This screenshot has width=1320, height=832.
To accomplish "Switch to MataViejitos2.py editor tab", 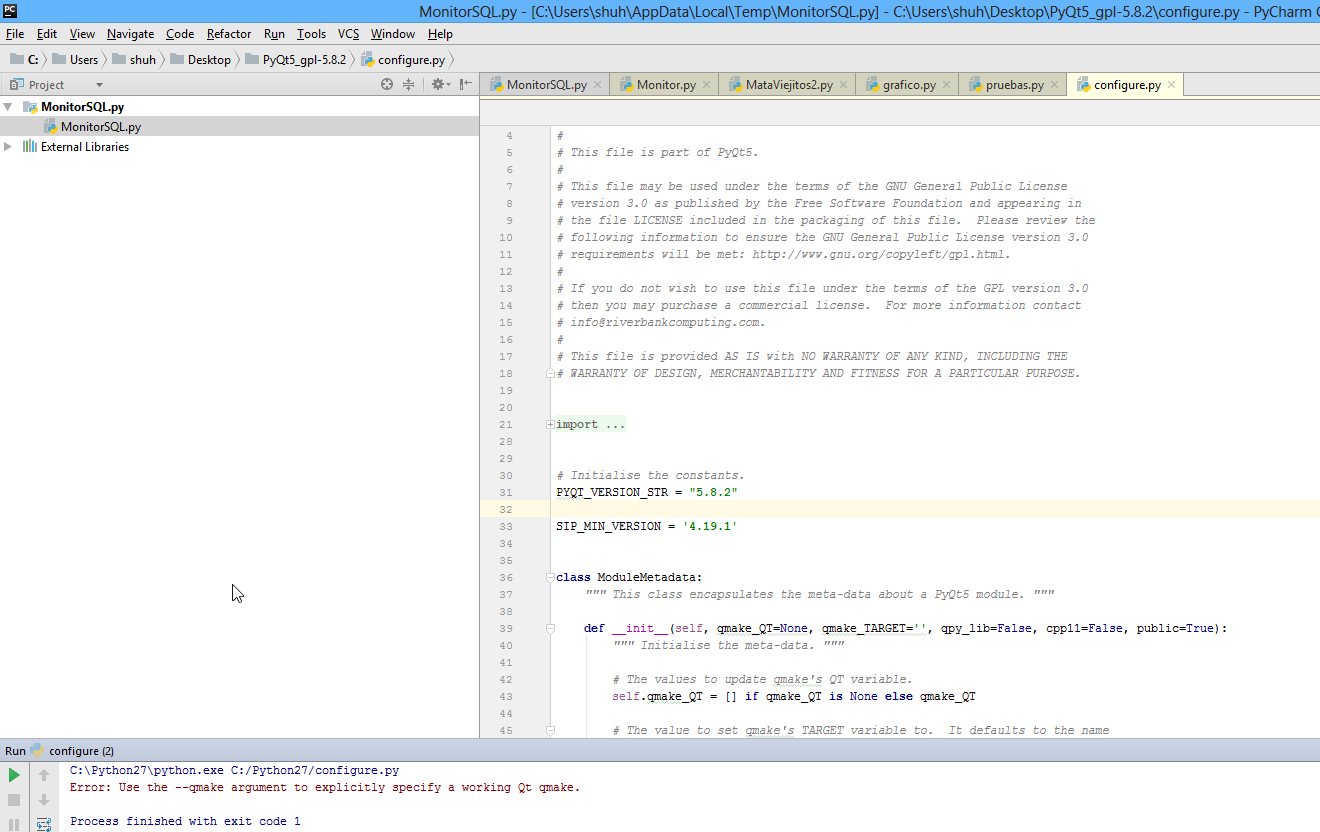I will (788, 85).
